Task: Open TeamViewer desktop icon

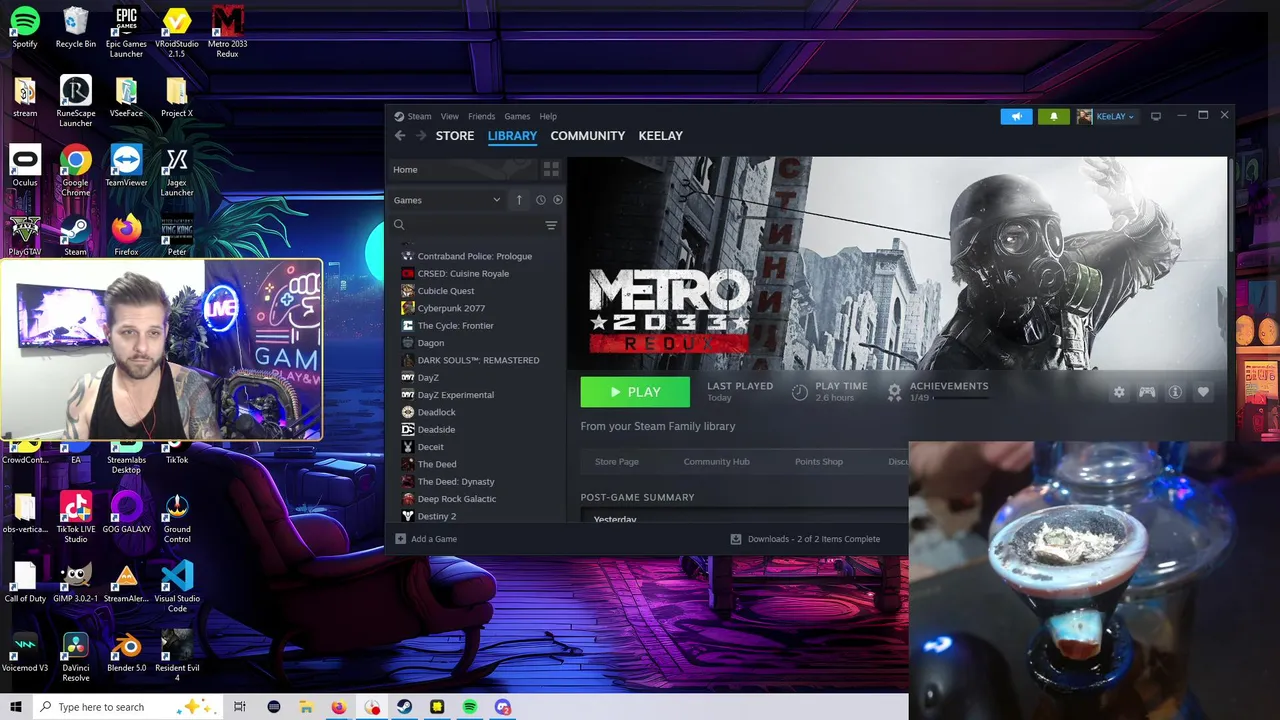Action: click(126, 166)
